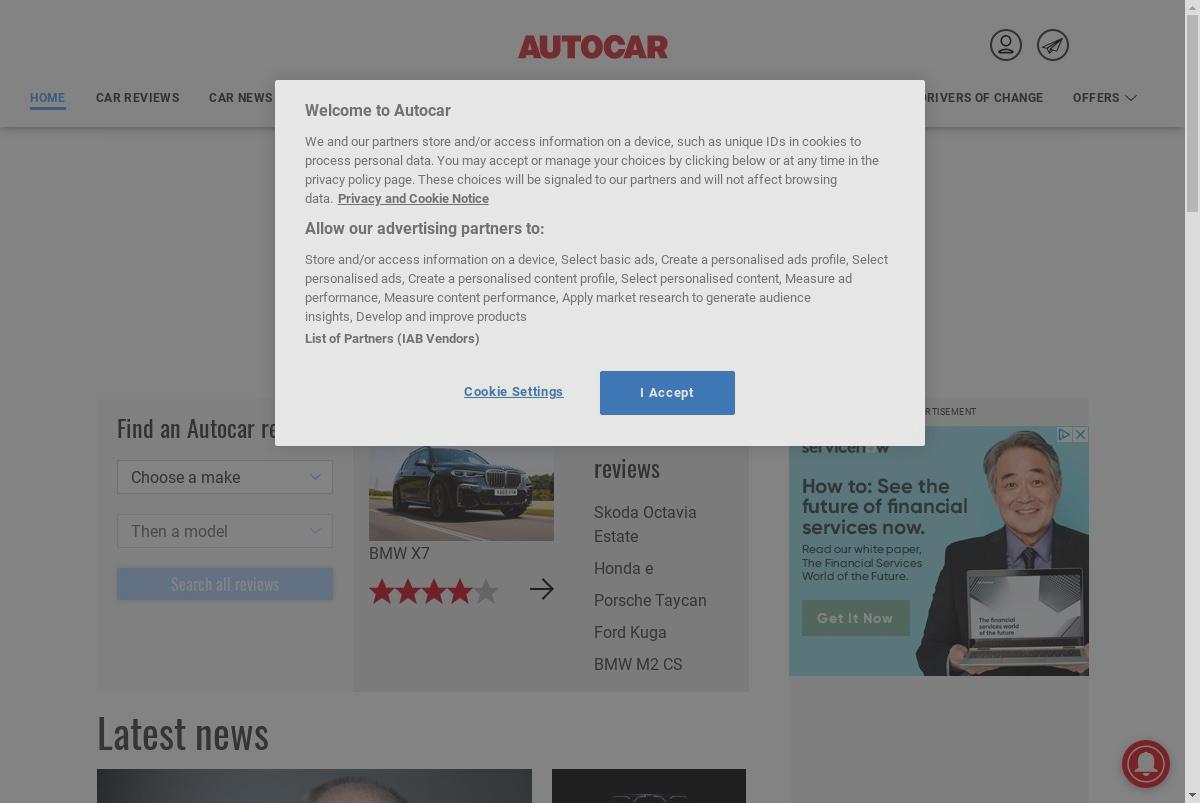Click the BMW X7 title link
1200x803 pixels.
pyautogui.click(x=399, y=553)
